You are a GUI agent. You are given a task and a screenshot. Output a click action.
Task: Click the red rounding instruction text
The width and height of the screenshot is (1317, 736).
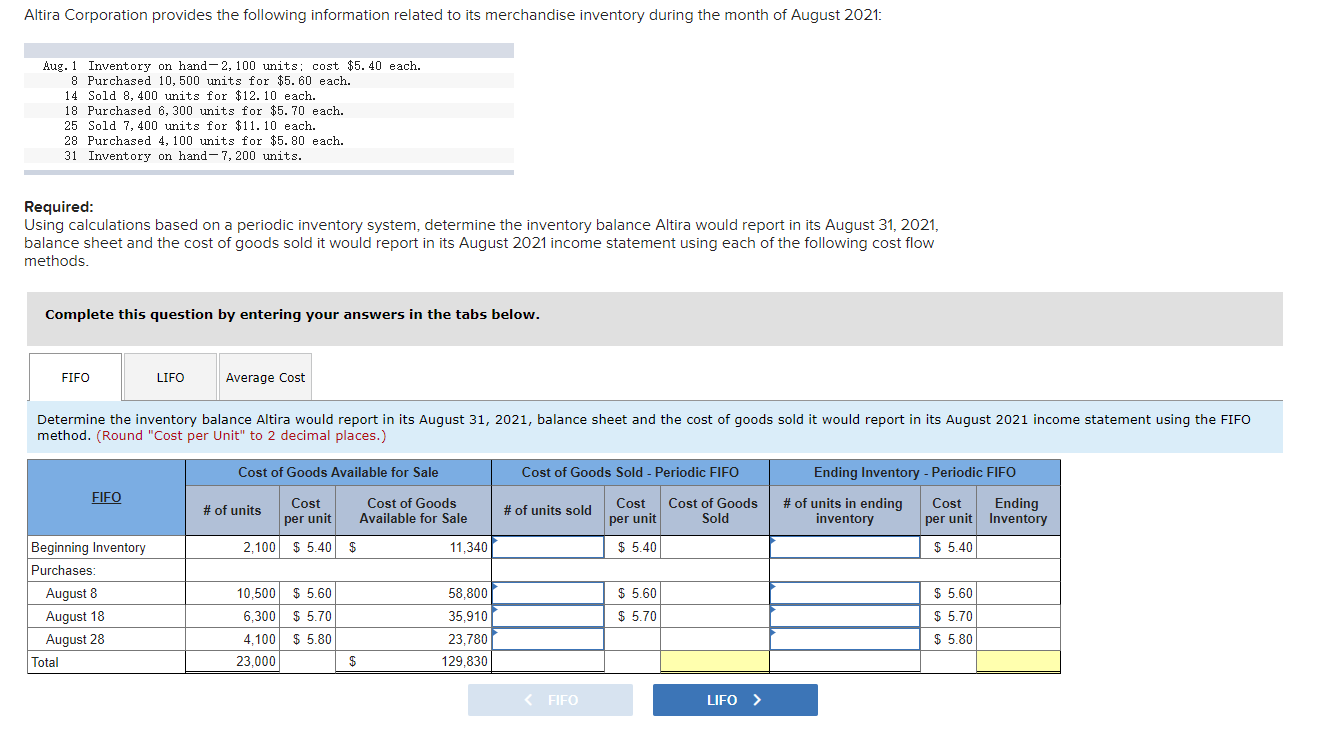[241, 436]
